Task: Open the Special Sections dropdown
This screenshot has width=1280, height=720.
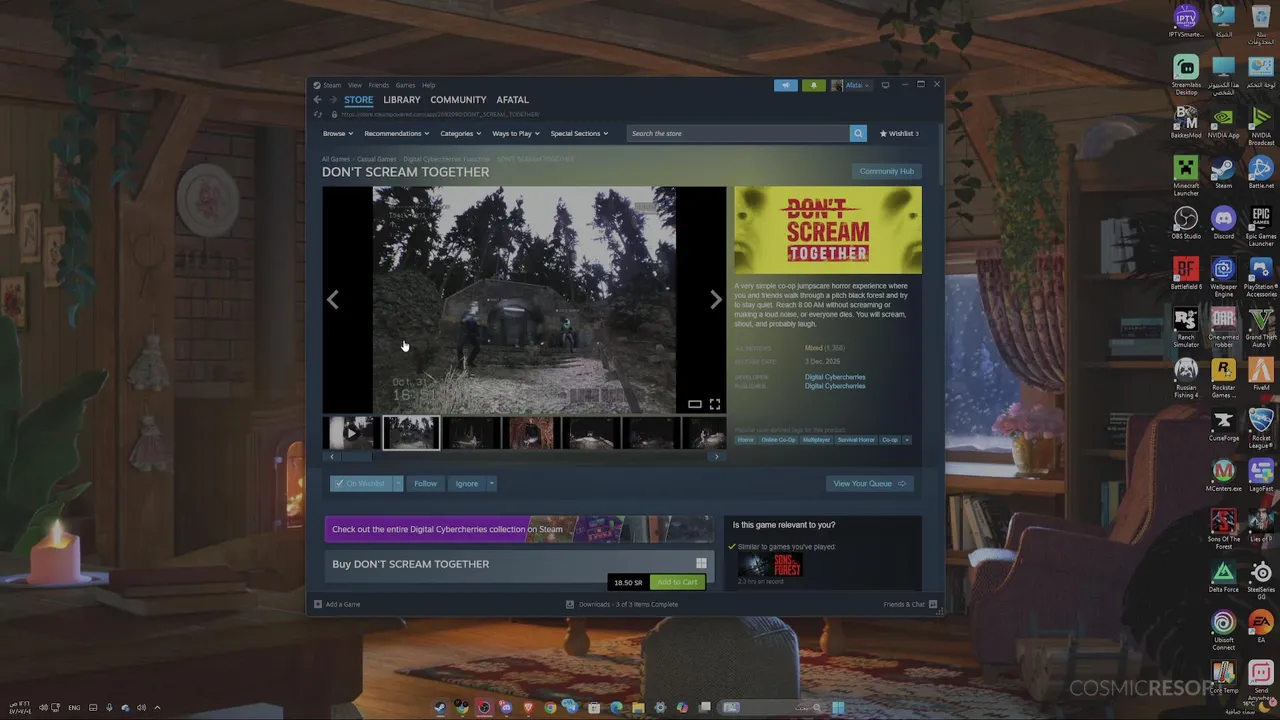Action: (x=579, y=133)
